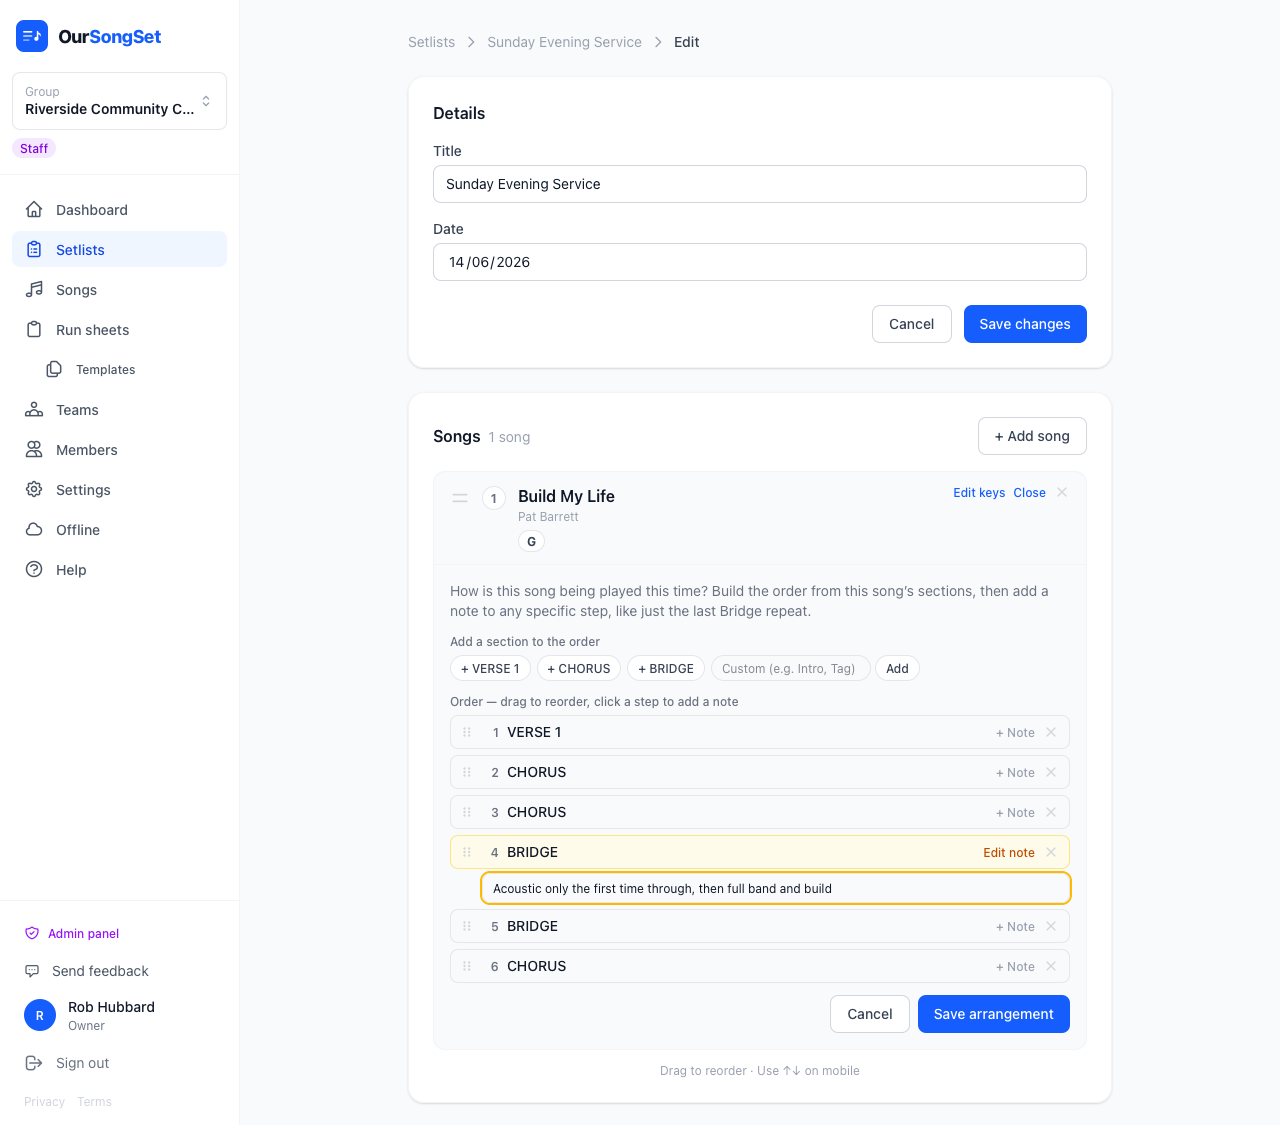This screenshot has width=1280, height=1125.
Task: Add a VERSE 1 section to order
Action: [490, 669]
